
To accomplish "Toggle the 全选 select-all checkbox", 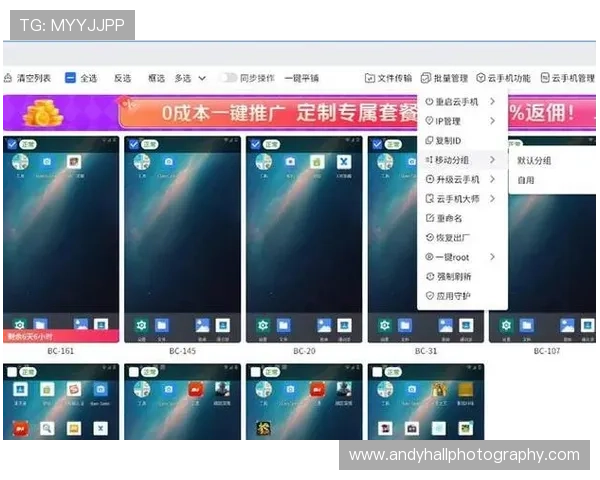I will [x=70, y=78].
